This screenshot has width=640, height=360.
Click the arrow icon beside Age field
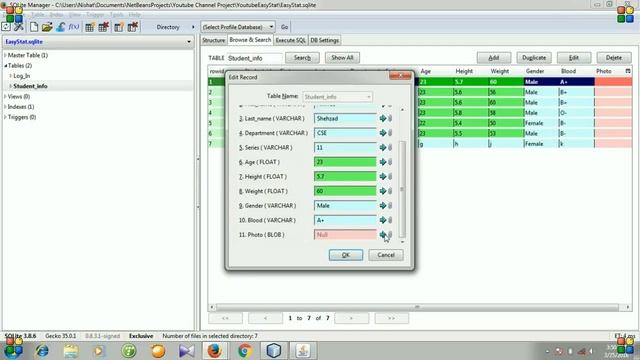pyautogui.click(x=383, y=162)
